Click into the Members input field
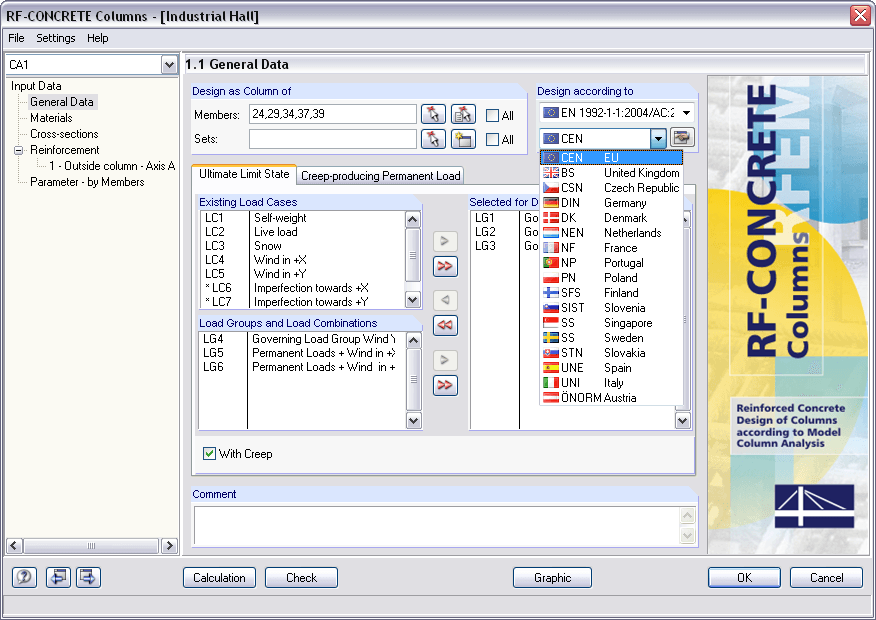This screenshot has height=620, width=876. pos(332,114)
